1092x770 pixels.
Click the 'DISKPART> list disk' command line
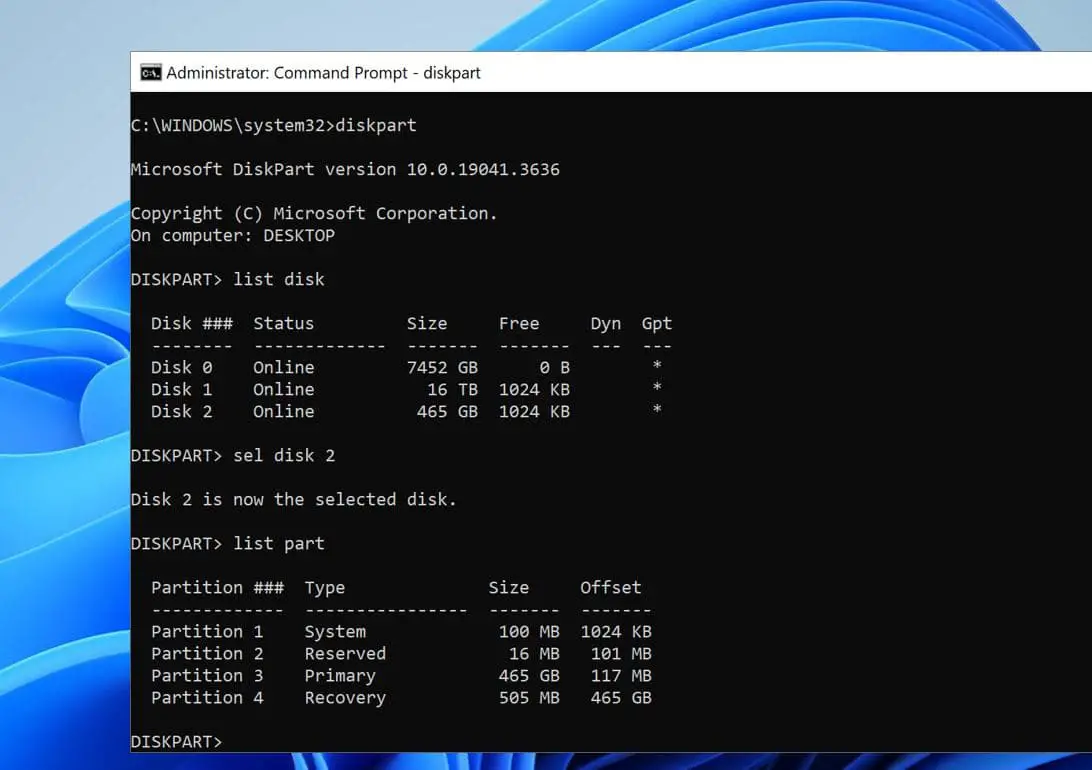pos(228,279)
